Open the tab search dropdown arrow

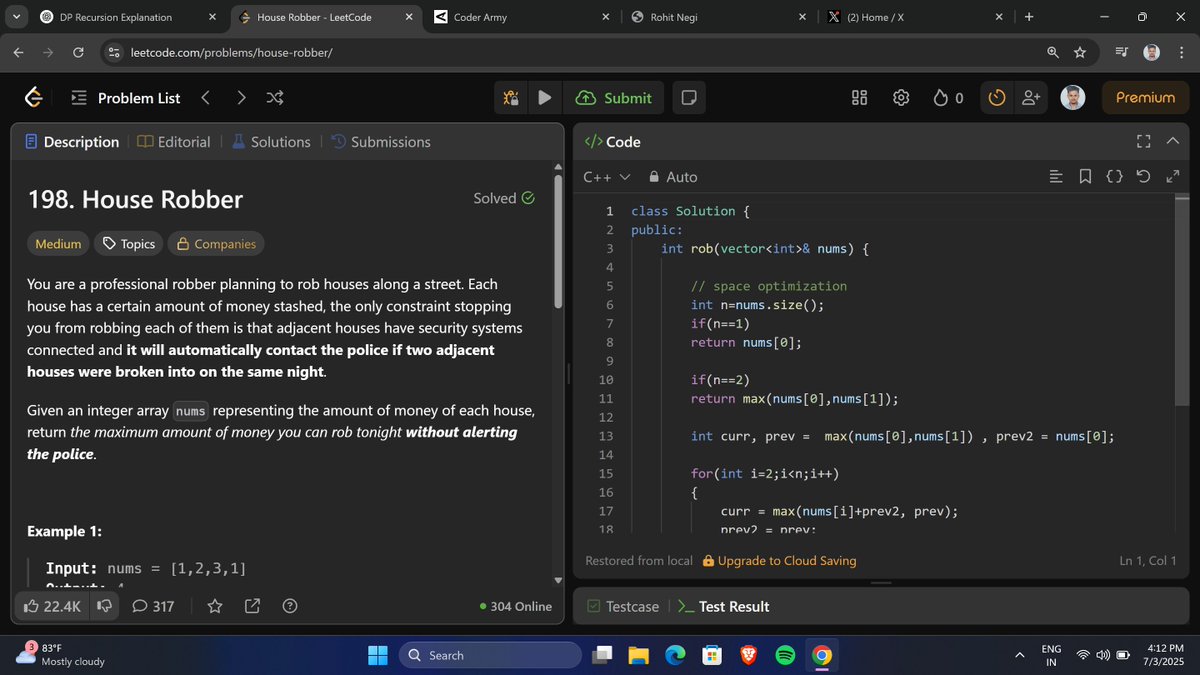(x=14, y=17)
